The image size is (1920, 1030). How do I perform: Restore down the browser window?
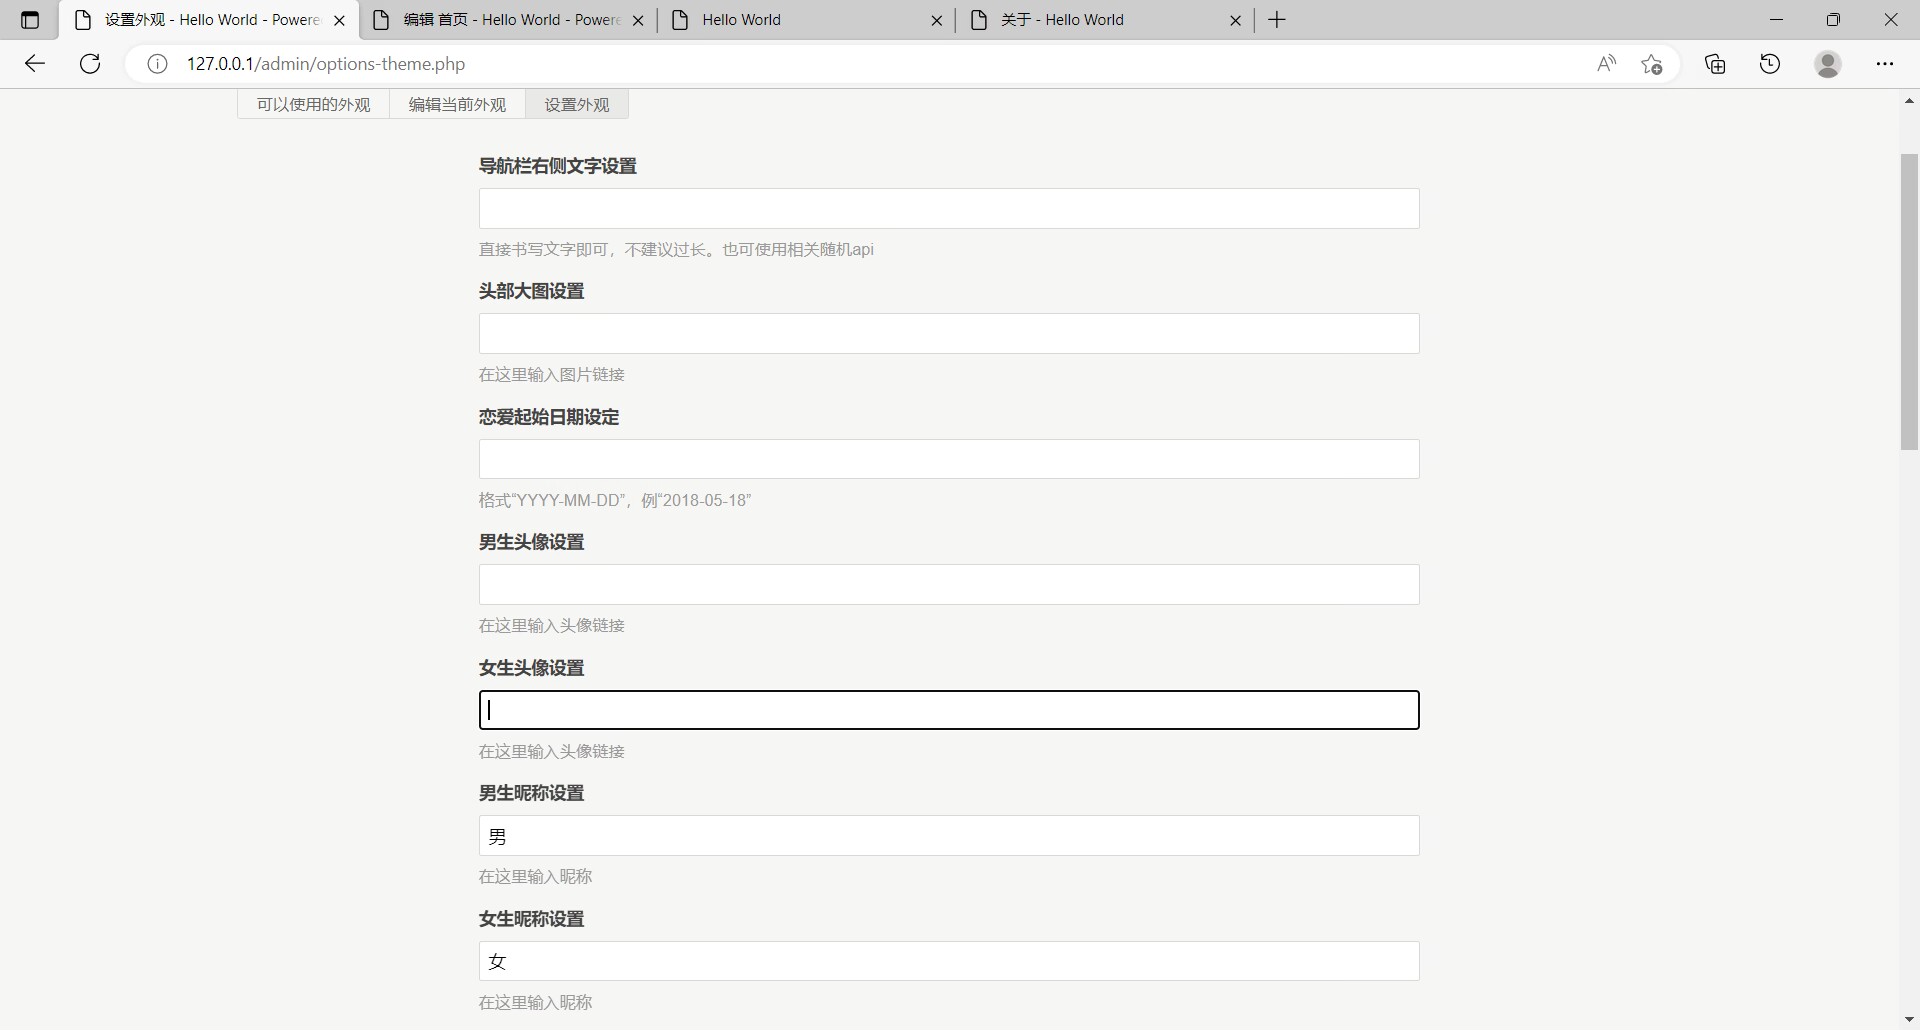[x=1833, y=20]
